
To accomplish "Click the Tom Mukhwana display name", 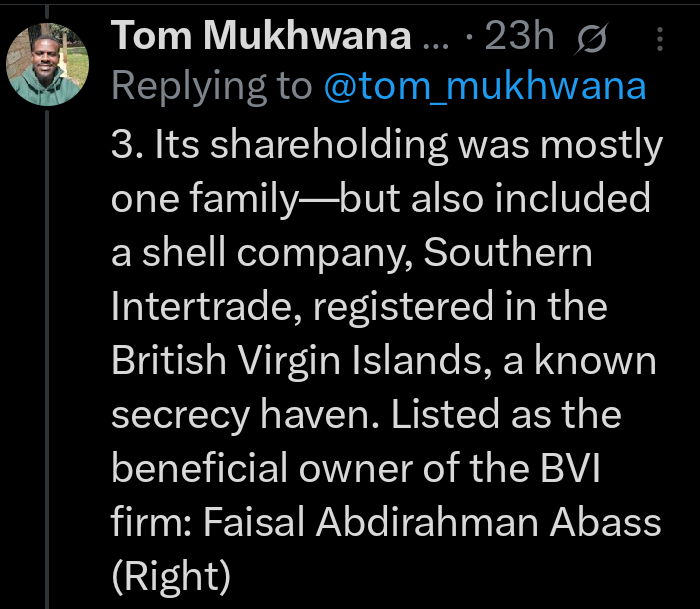I will [261, 36].
